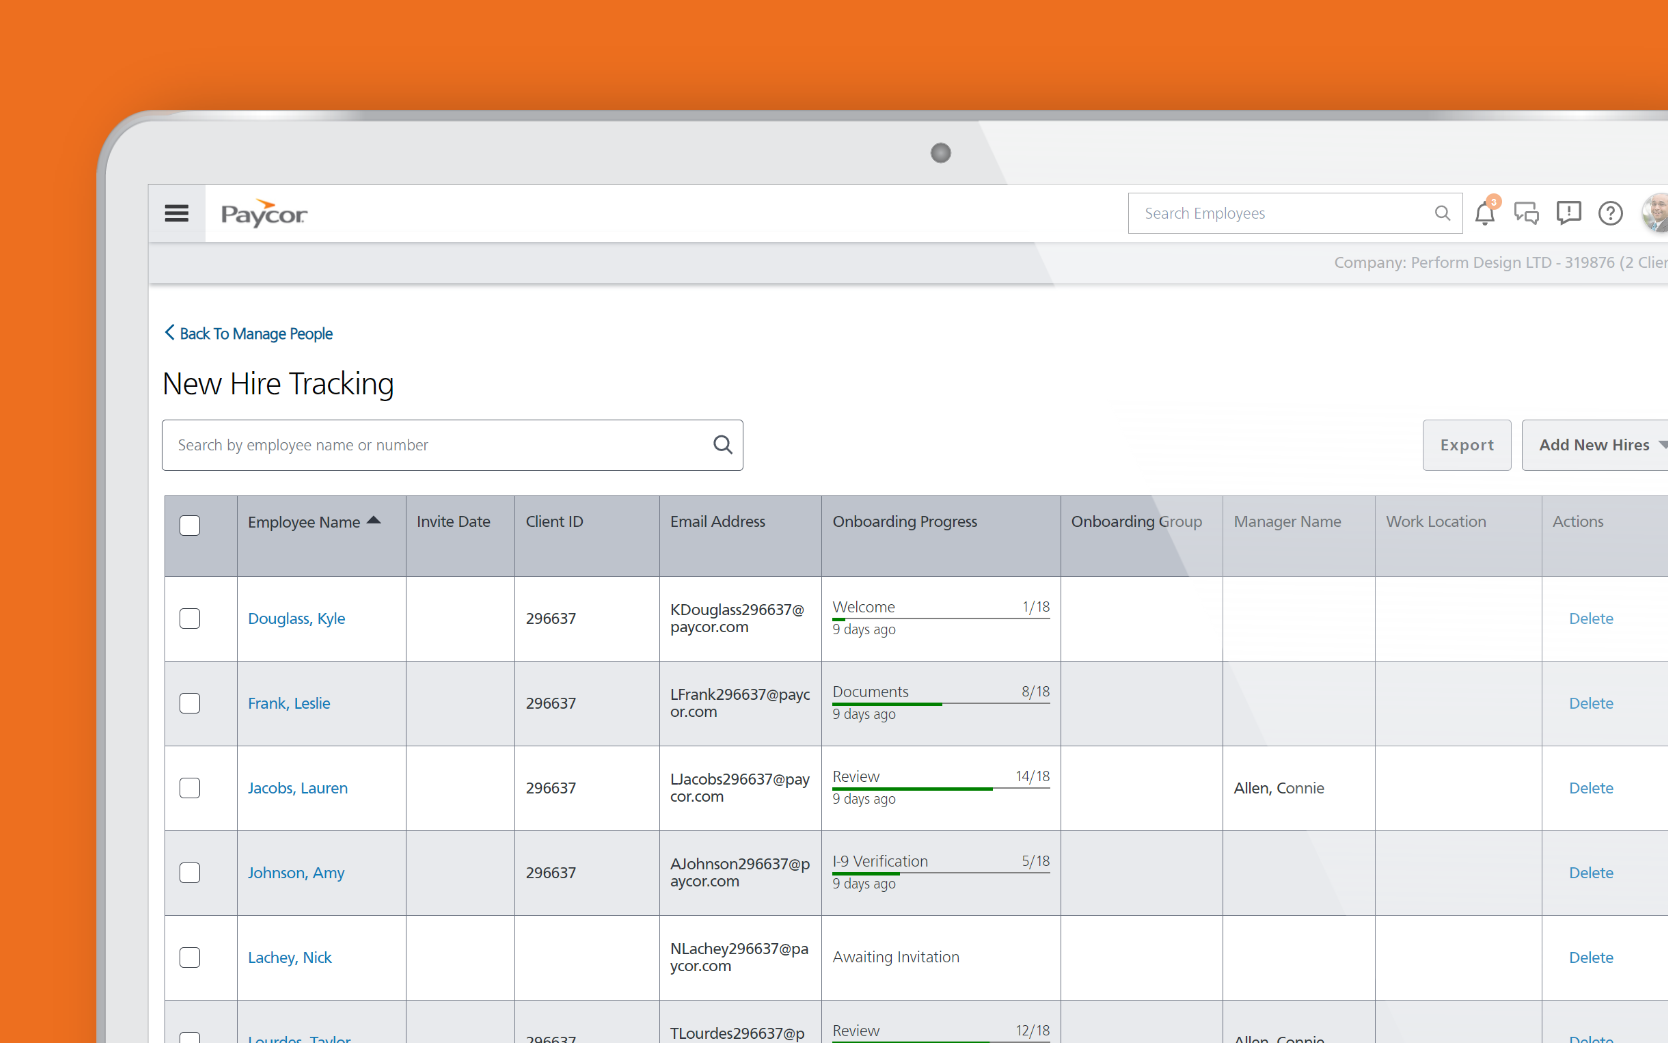Click the Review 14/18 progress bar
This screenshot has width=1668, height=1043.
941,789
